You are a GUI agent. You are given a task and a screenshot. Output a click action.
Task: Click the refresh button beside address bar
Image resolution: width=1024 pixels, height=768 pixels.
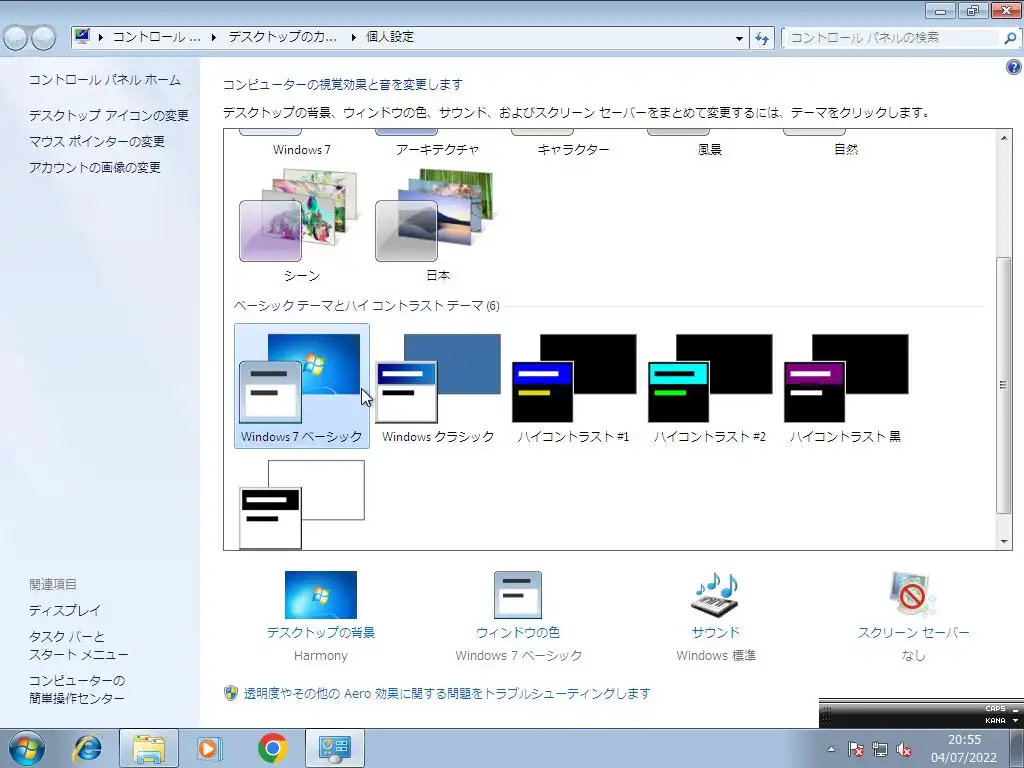point(762,38)
